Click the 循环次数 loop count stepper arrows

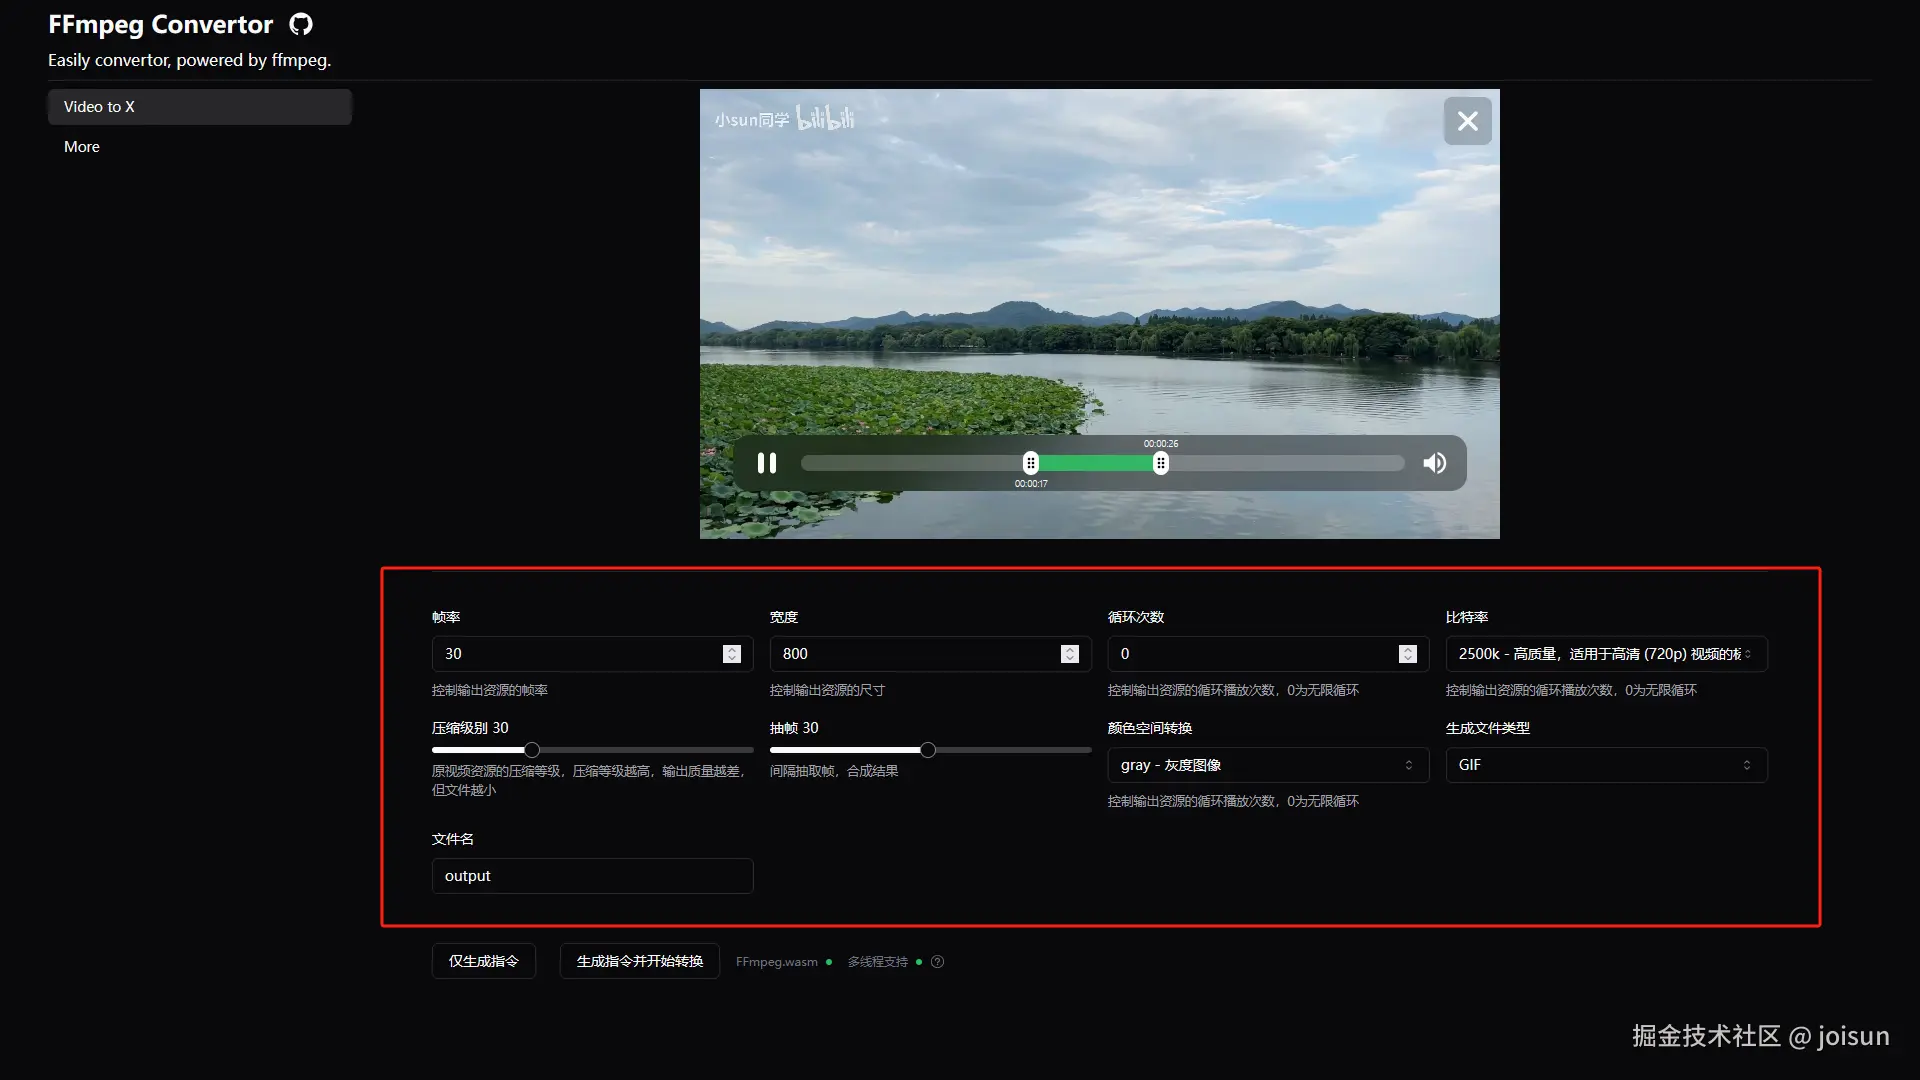1408,654
